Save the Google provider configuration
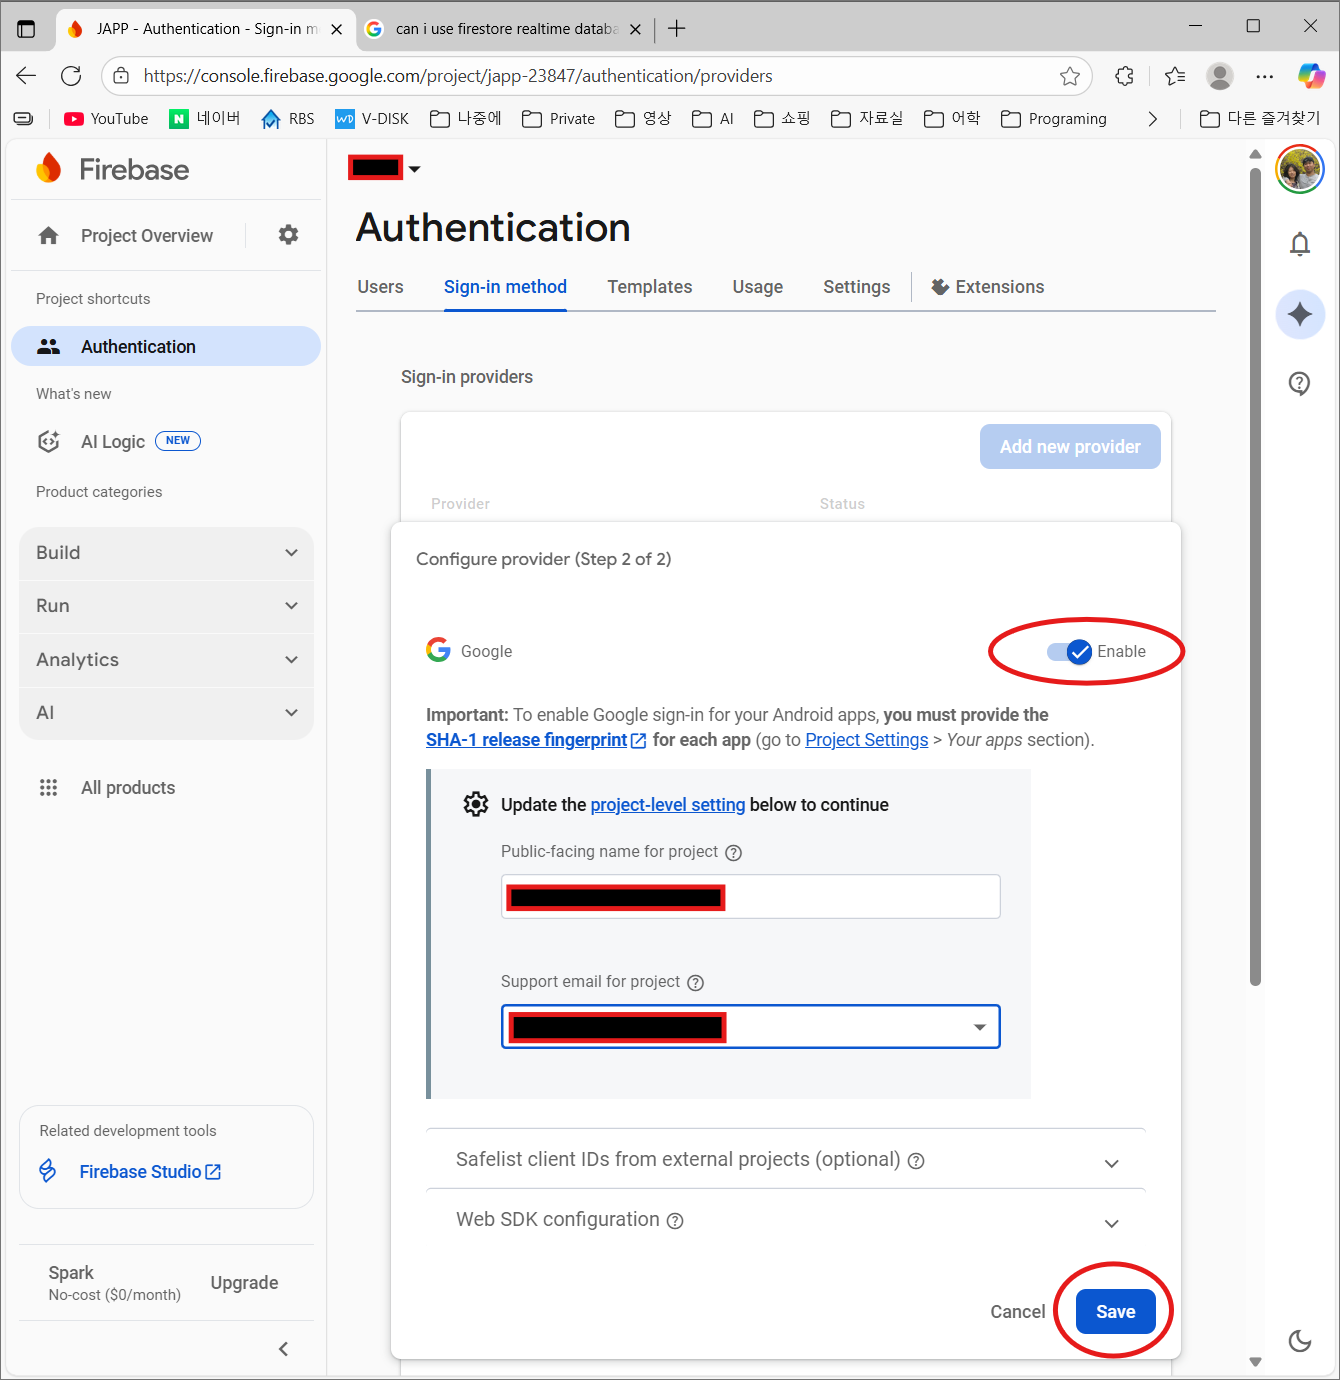 click(1115, 1312)
